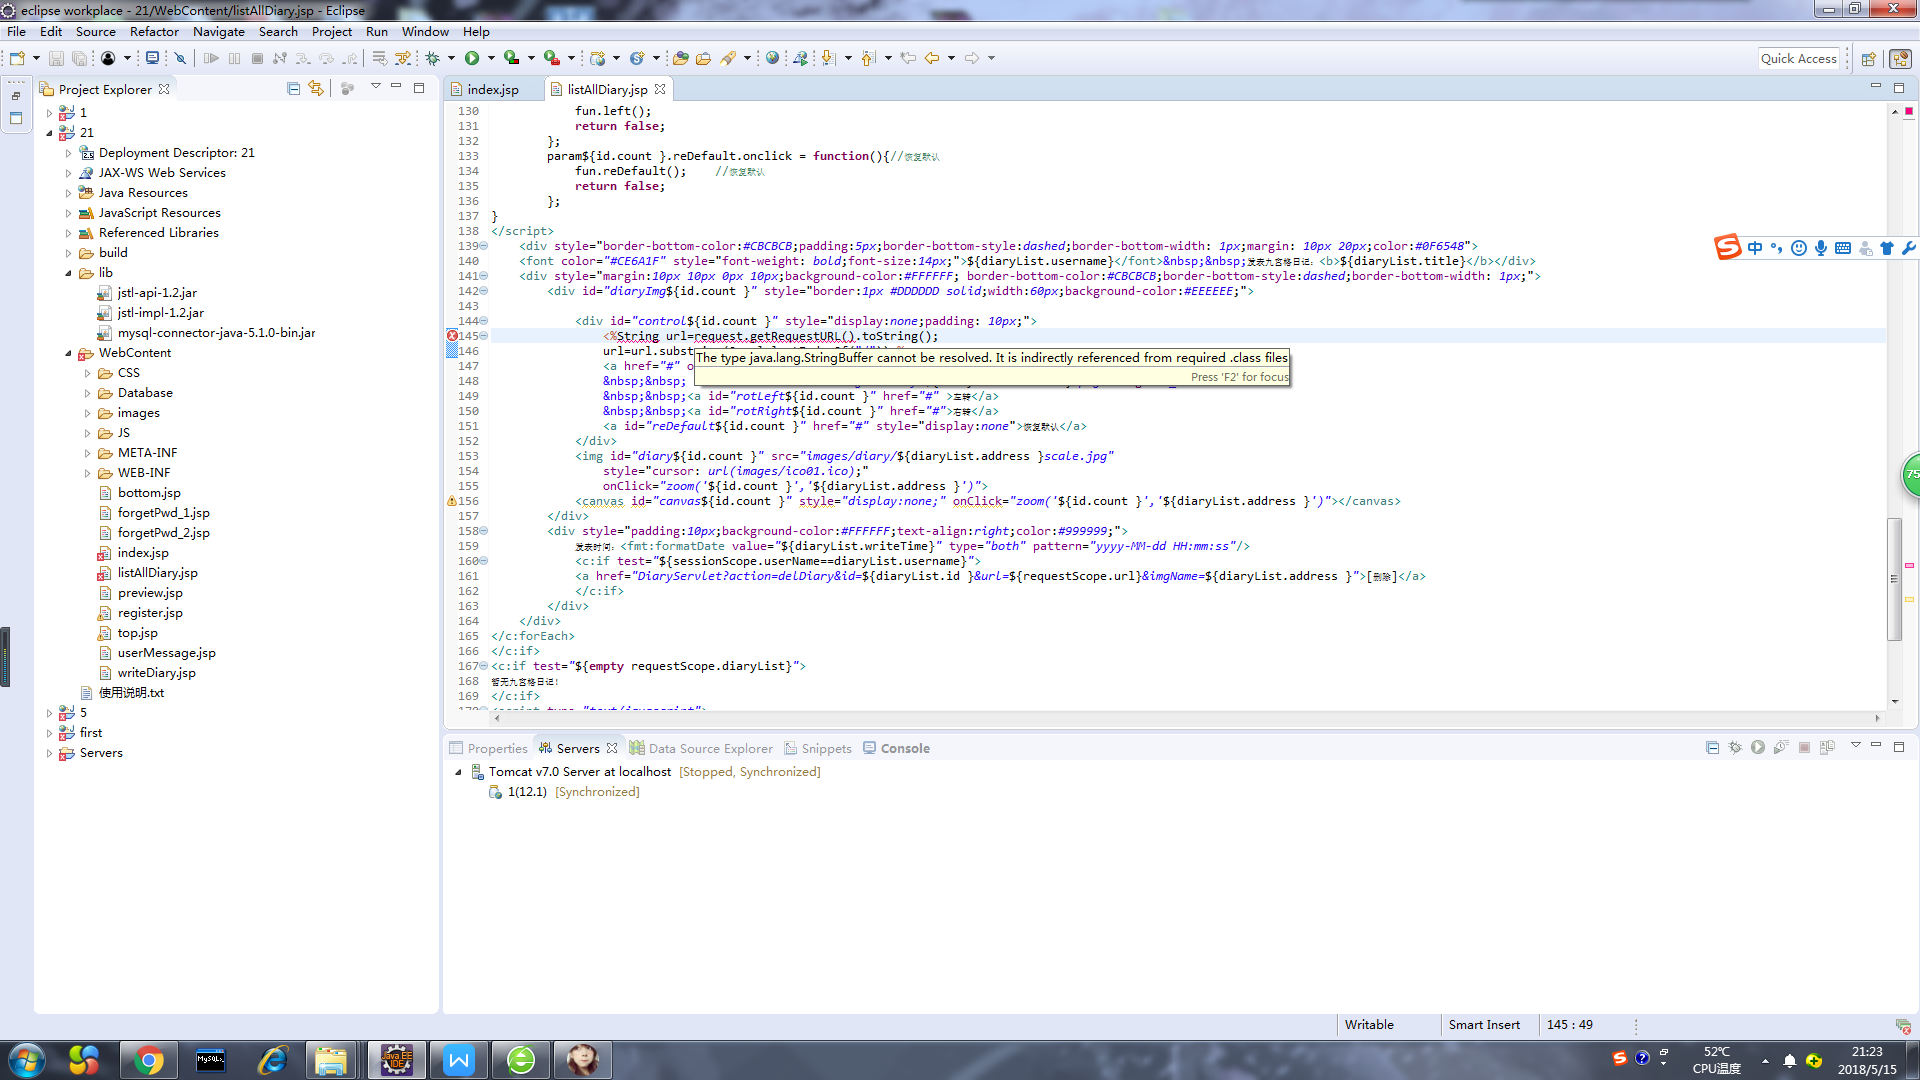Click the editor horizontal scrollbar right arrow
The image size is (1920, 1080).
click(1876, 717)
